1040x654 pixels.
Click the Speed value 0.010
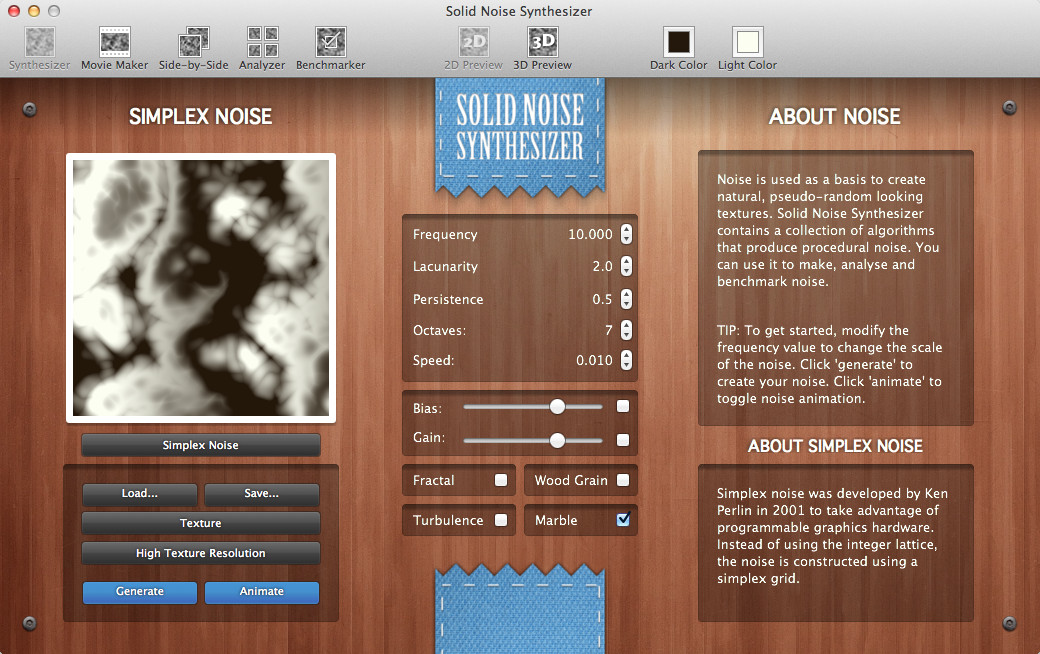594,360
